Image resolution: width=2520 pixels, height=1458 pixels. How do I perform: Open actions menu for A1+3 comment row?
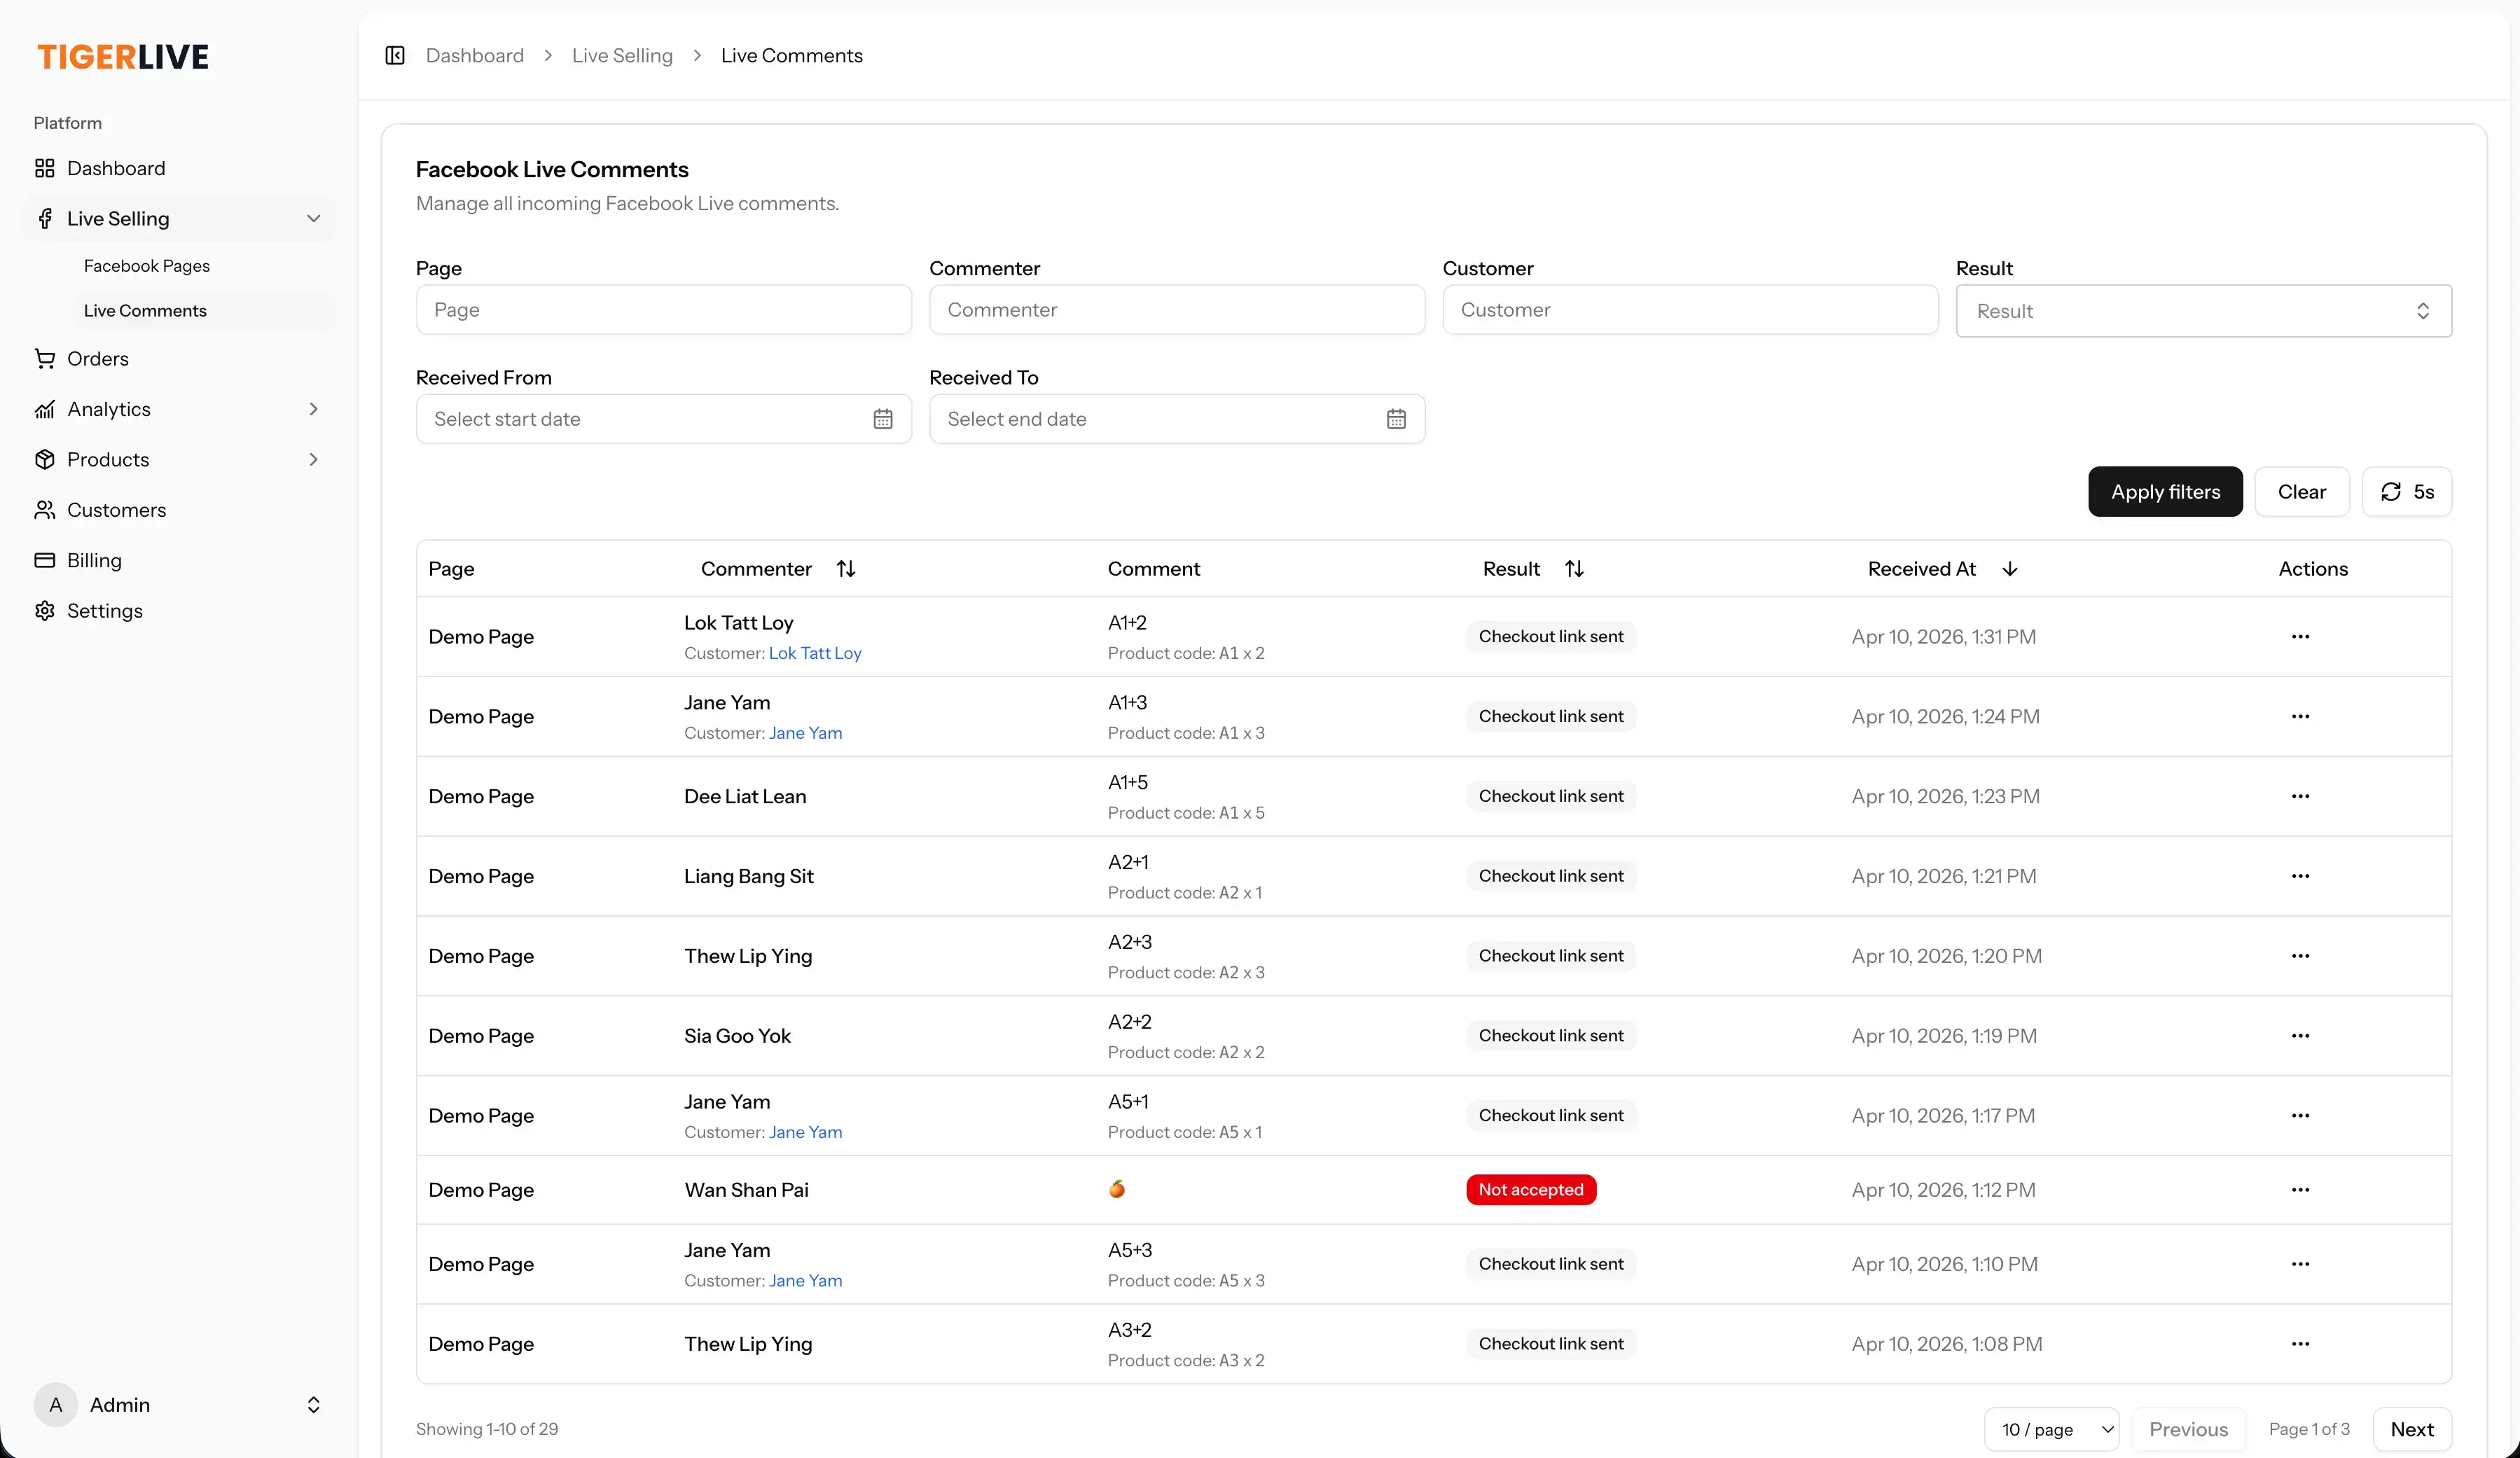point(2300,716)
